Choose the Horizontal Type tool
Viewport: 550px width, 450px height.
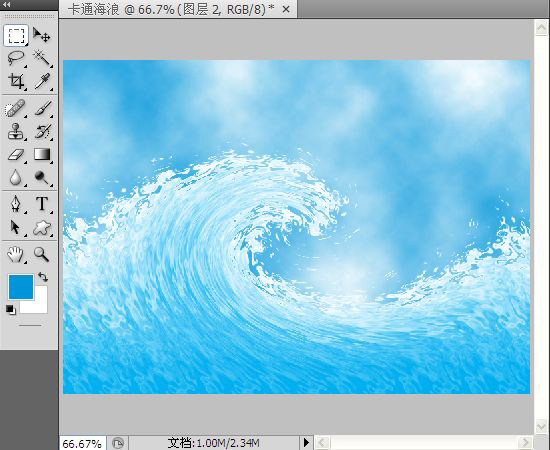[42, 203]
